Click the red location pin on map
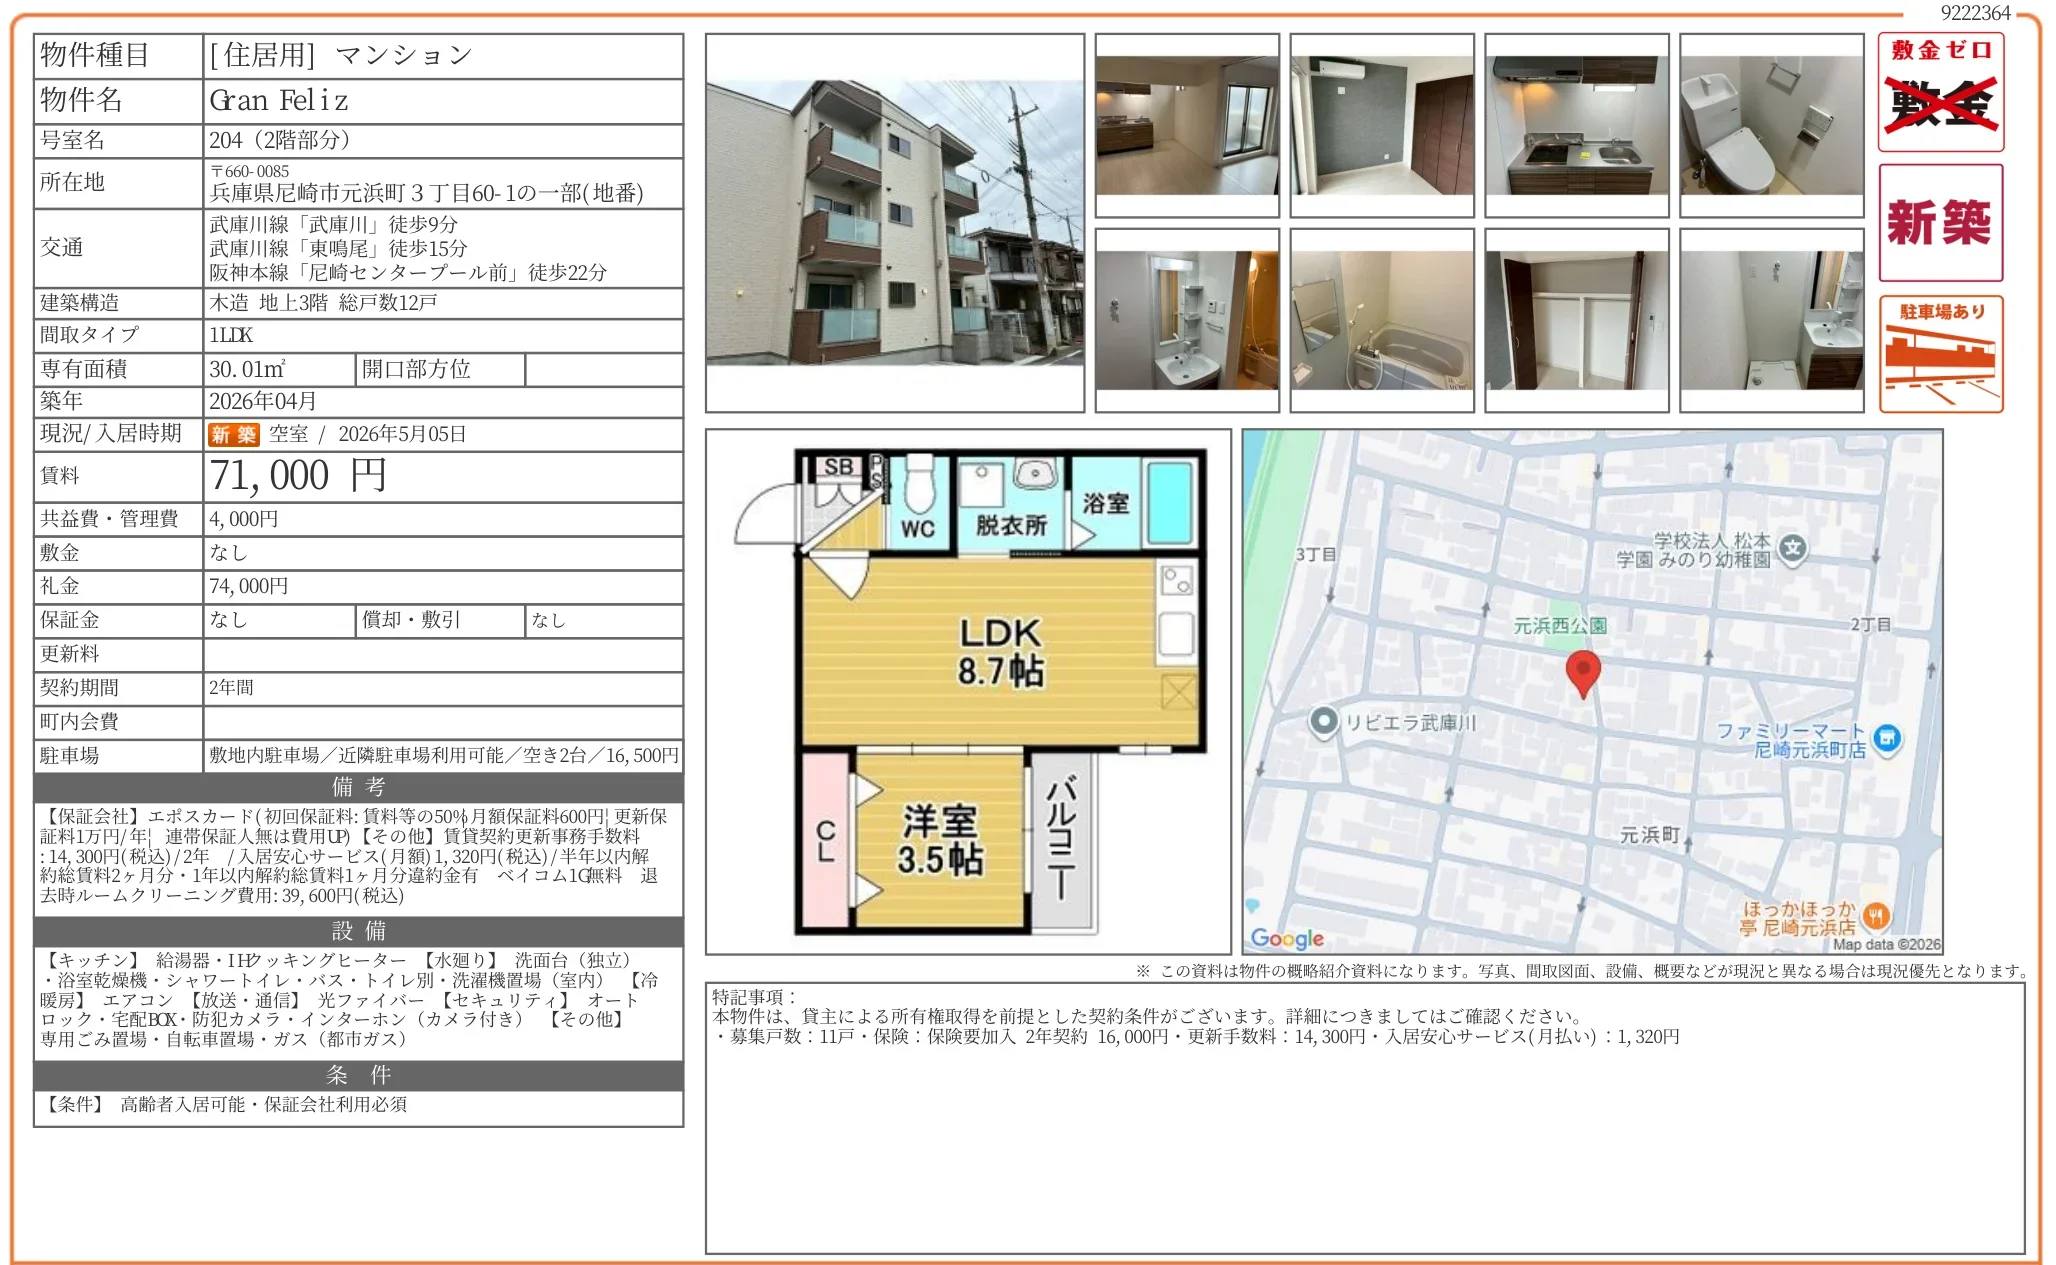The height and width of the screenshot is (1265, 2056). 1582,671
